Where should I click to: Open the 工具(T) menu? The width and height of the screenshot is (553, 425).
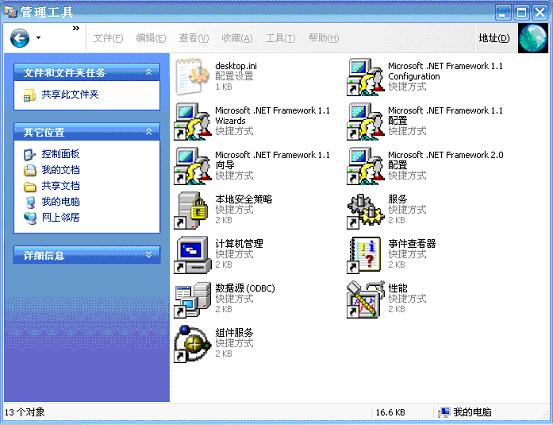click(280, 38)
